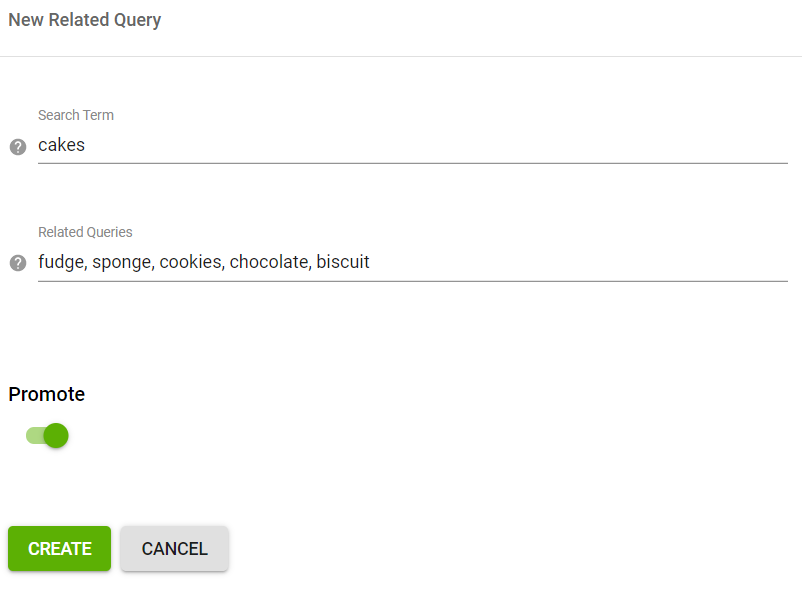Click the Related Queries help icon
This screenshot has width=802, height=595.
pos(18,263)
